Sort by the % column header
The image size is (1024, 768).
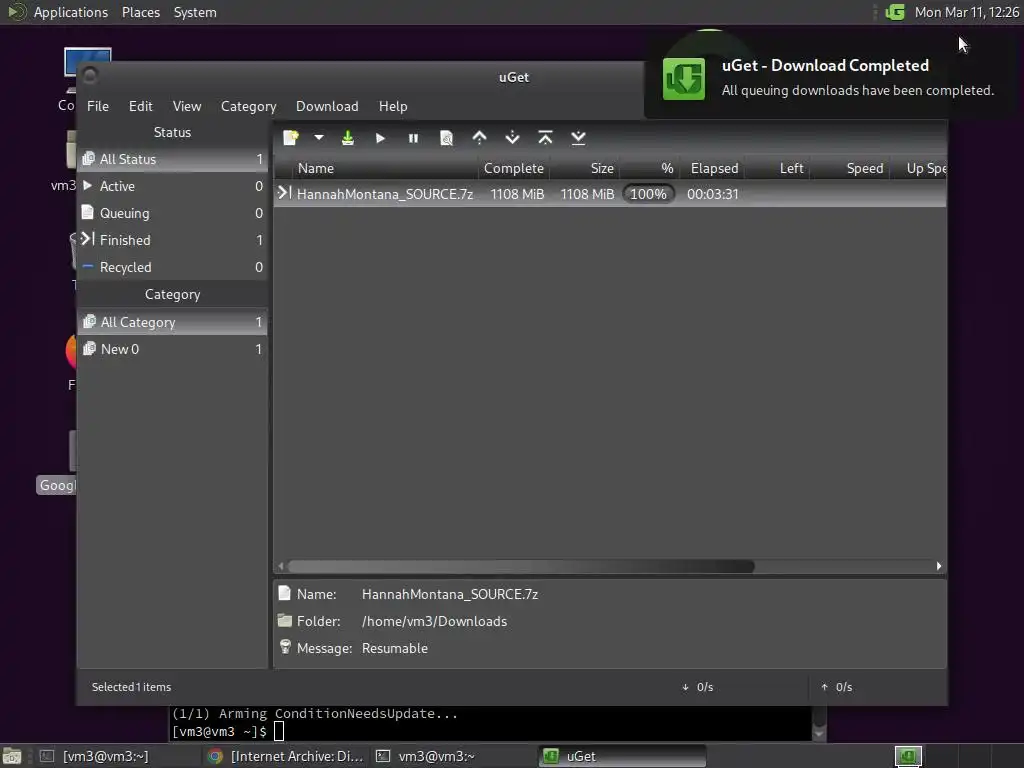(x=650, y=168)
